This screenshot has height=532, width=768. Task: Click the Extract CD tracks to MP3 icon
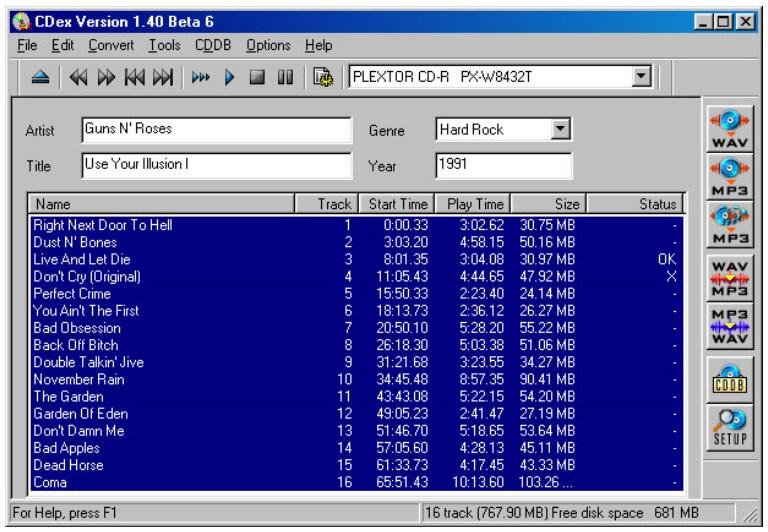[729, 177]
